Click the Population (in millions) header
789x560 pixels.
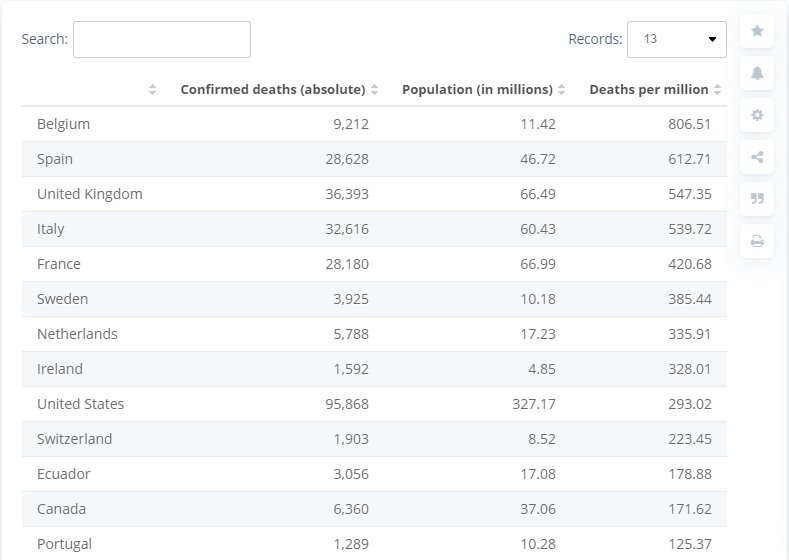coord(477,90)
